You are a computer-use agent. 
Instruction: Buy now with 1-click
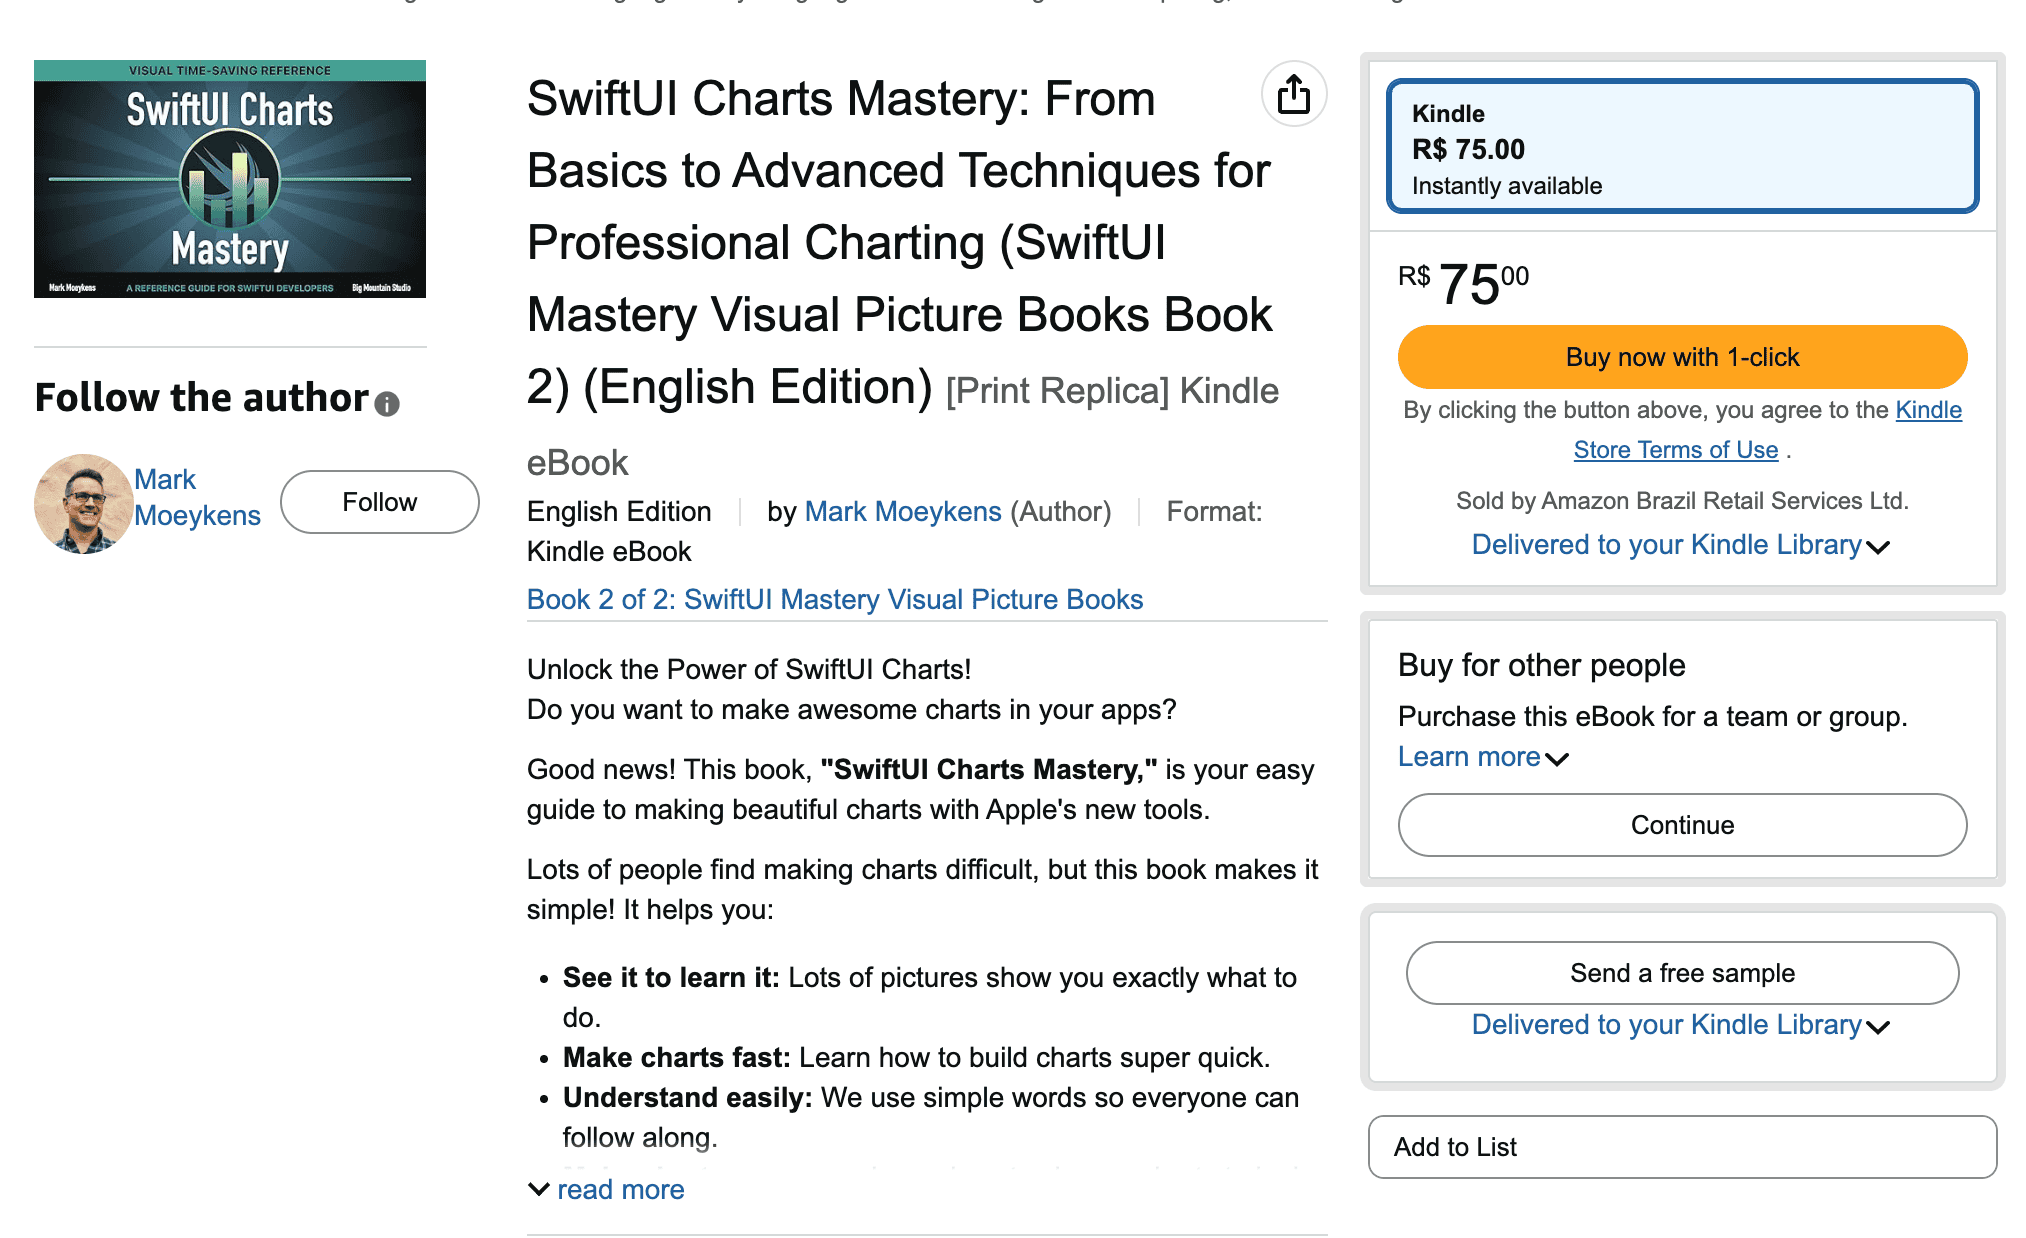tap(1682, 357)
